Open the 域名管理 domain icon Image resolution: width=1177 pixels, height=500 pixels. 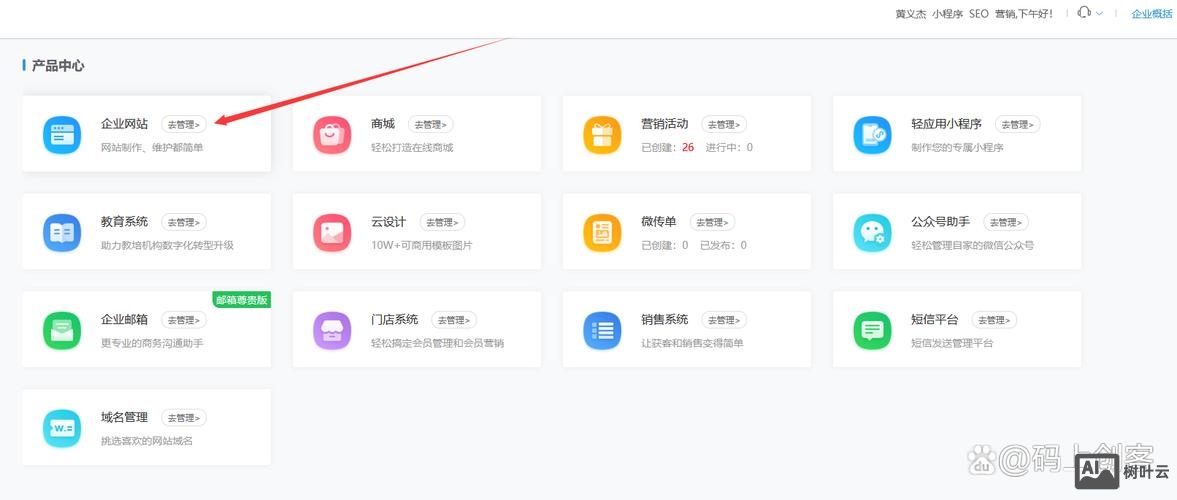[62, 429]
